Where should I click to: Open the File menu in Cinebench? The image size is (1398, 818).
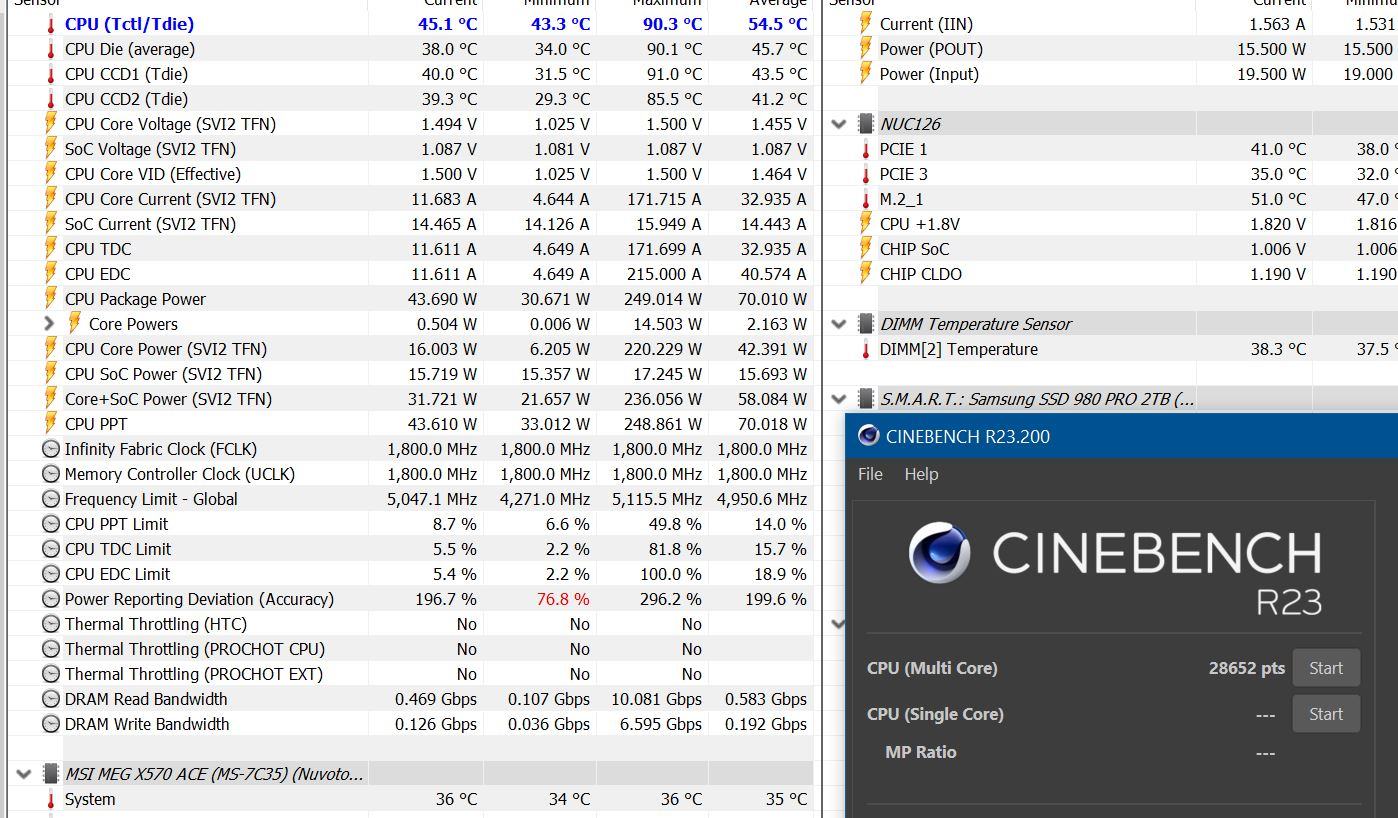click(x=870, y=474)
